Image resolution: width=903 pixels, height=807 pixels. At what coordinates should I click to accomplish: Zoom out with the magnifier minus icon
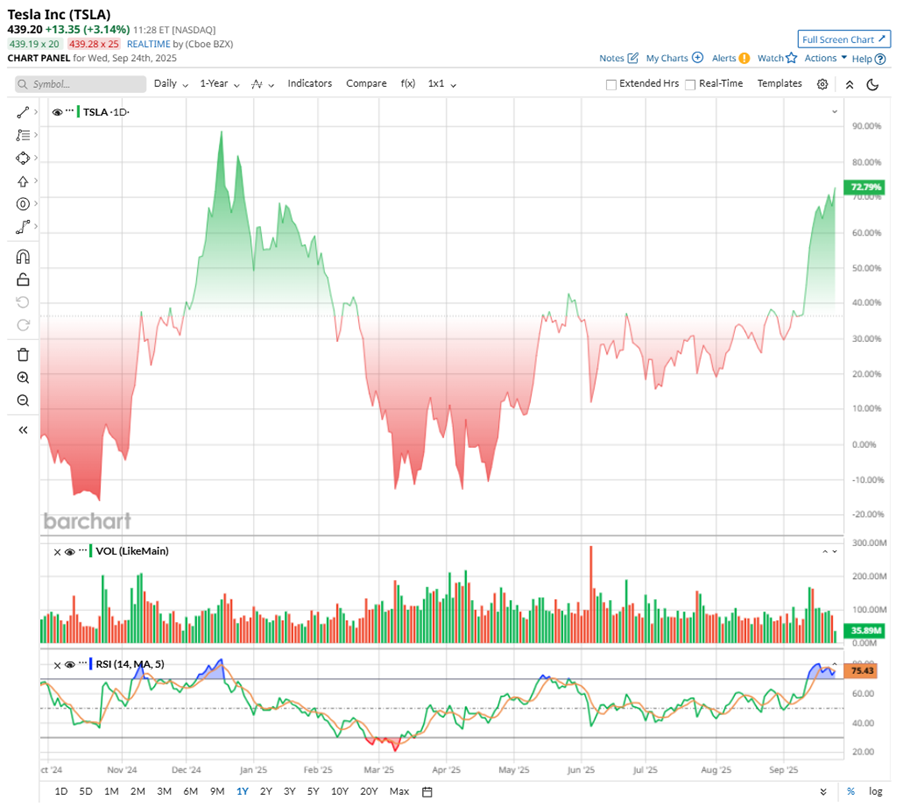22,400
